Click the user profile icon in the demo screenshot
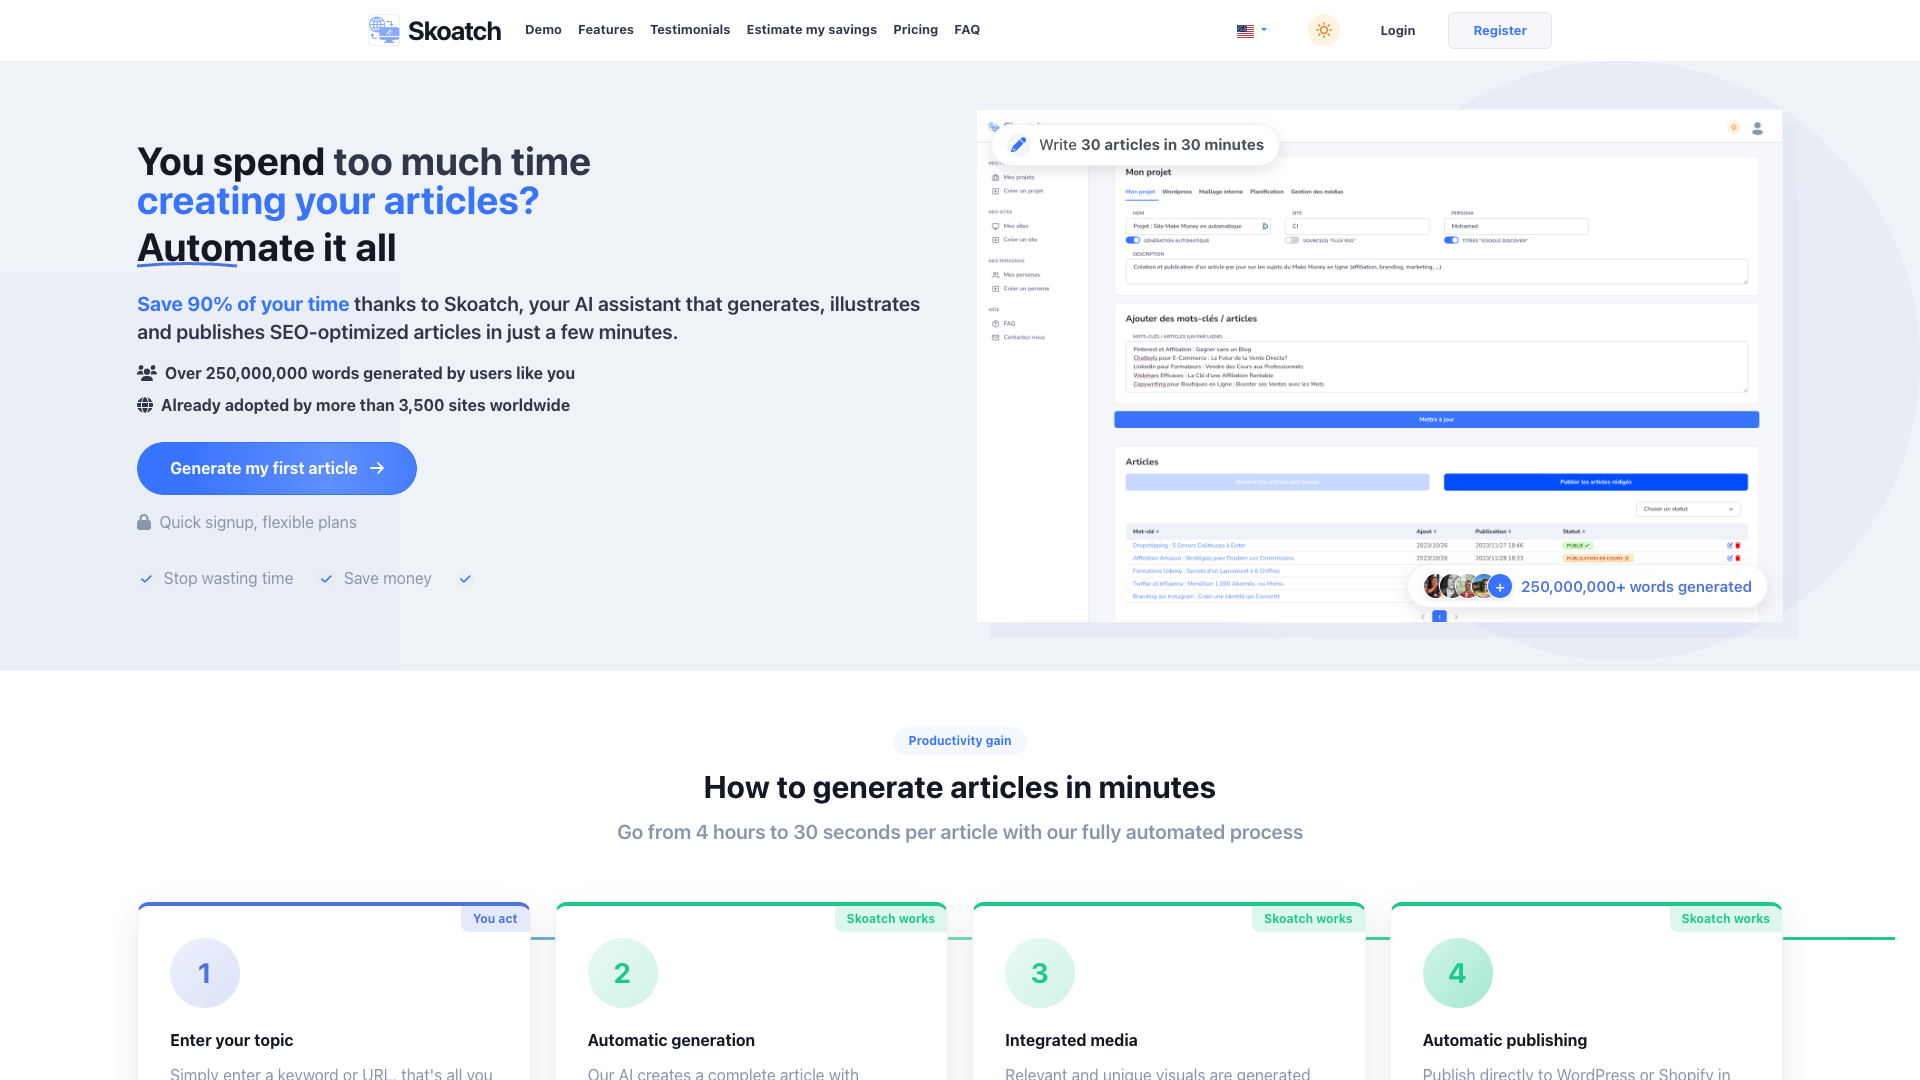The image size is (1920, 1080). pyautogui.click(x=1757, y=128)
